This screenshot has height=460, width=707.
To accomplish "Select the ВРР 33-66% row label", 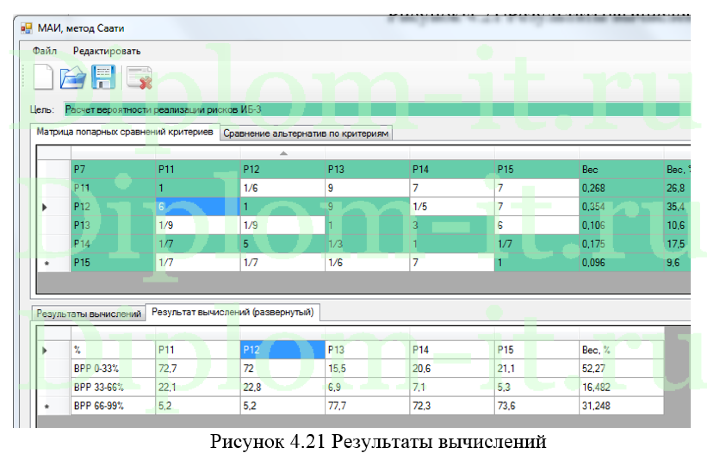I will (x=112, y=387).
